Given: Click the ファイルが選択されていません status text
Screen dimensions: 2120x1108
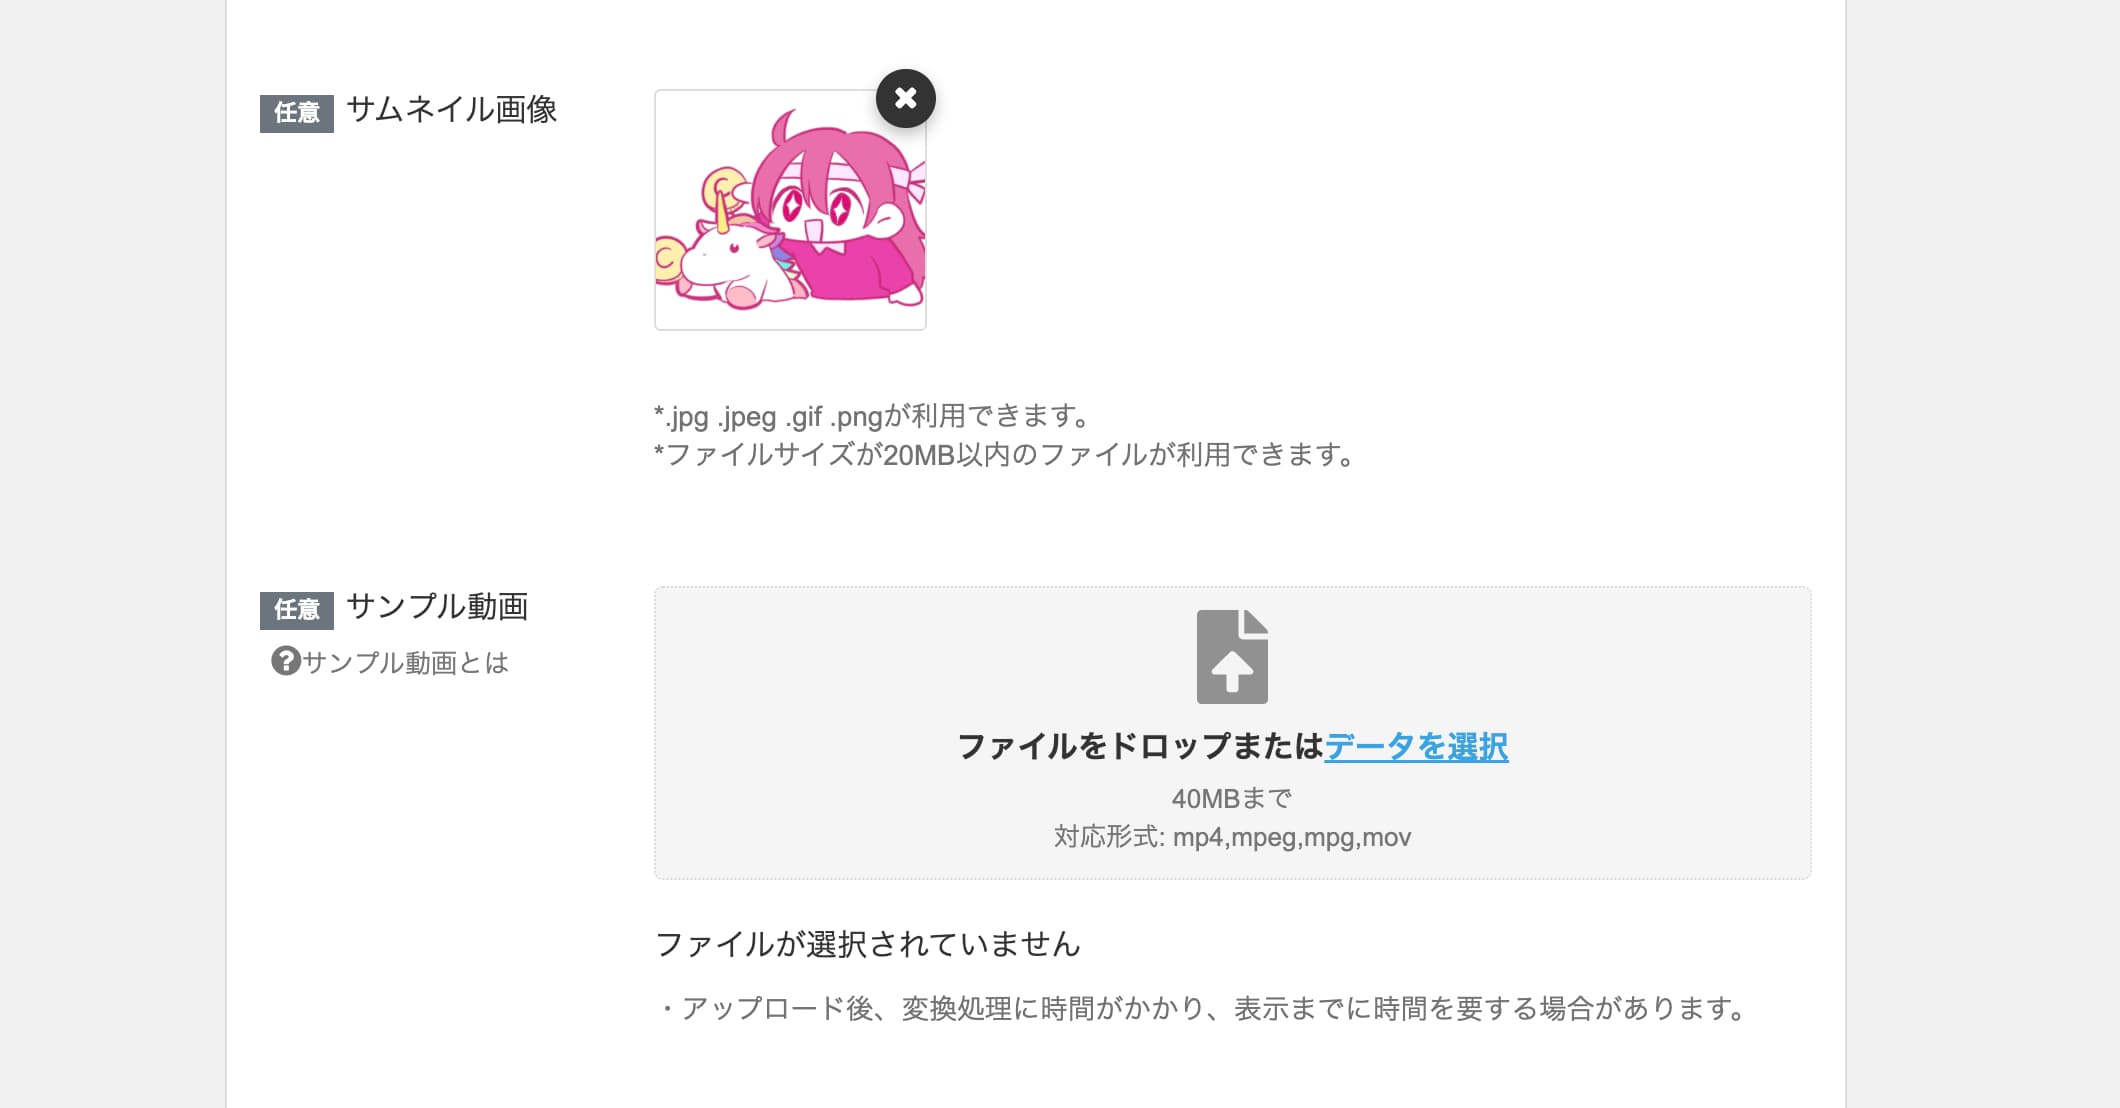Looking at the screenshot, I should (x=868, y=943).
